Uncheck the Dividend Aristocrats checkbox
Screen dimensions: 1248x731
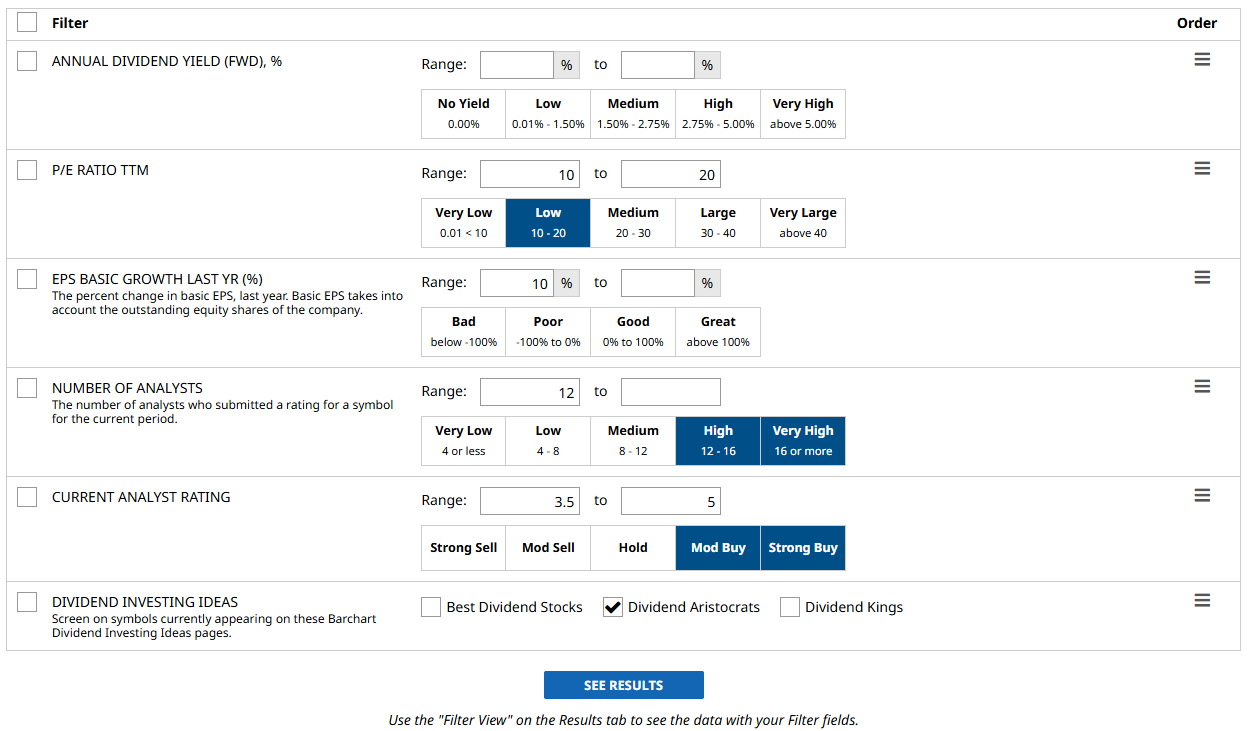coord(613,607)
